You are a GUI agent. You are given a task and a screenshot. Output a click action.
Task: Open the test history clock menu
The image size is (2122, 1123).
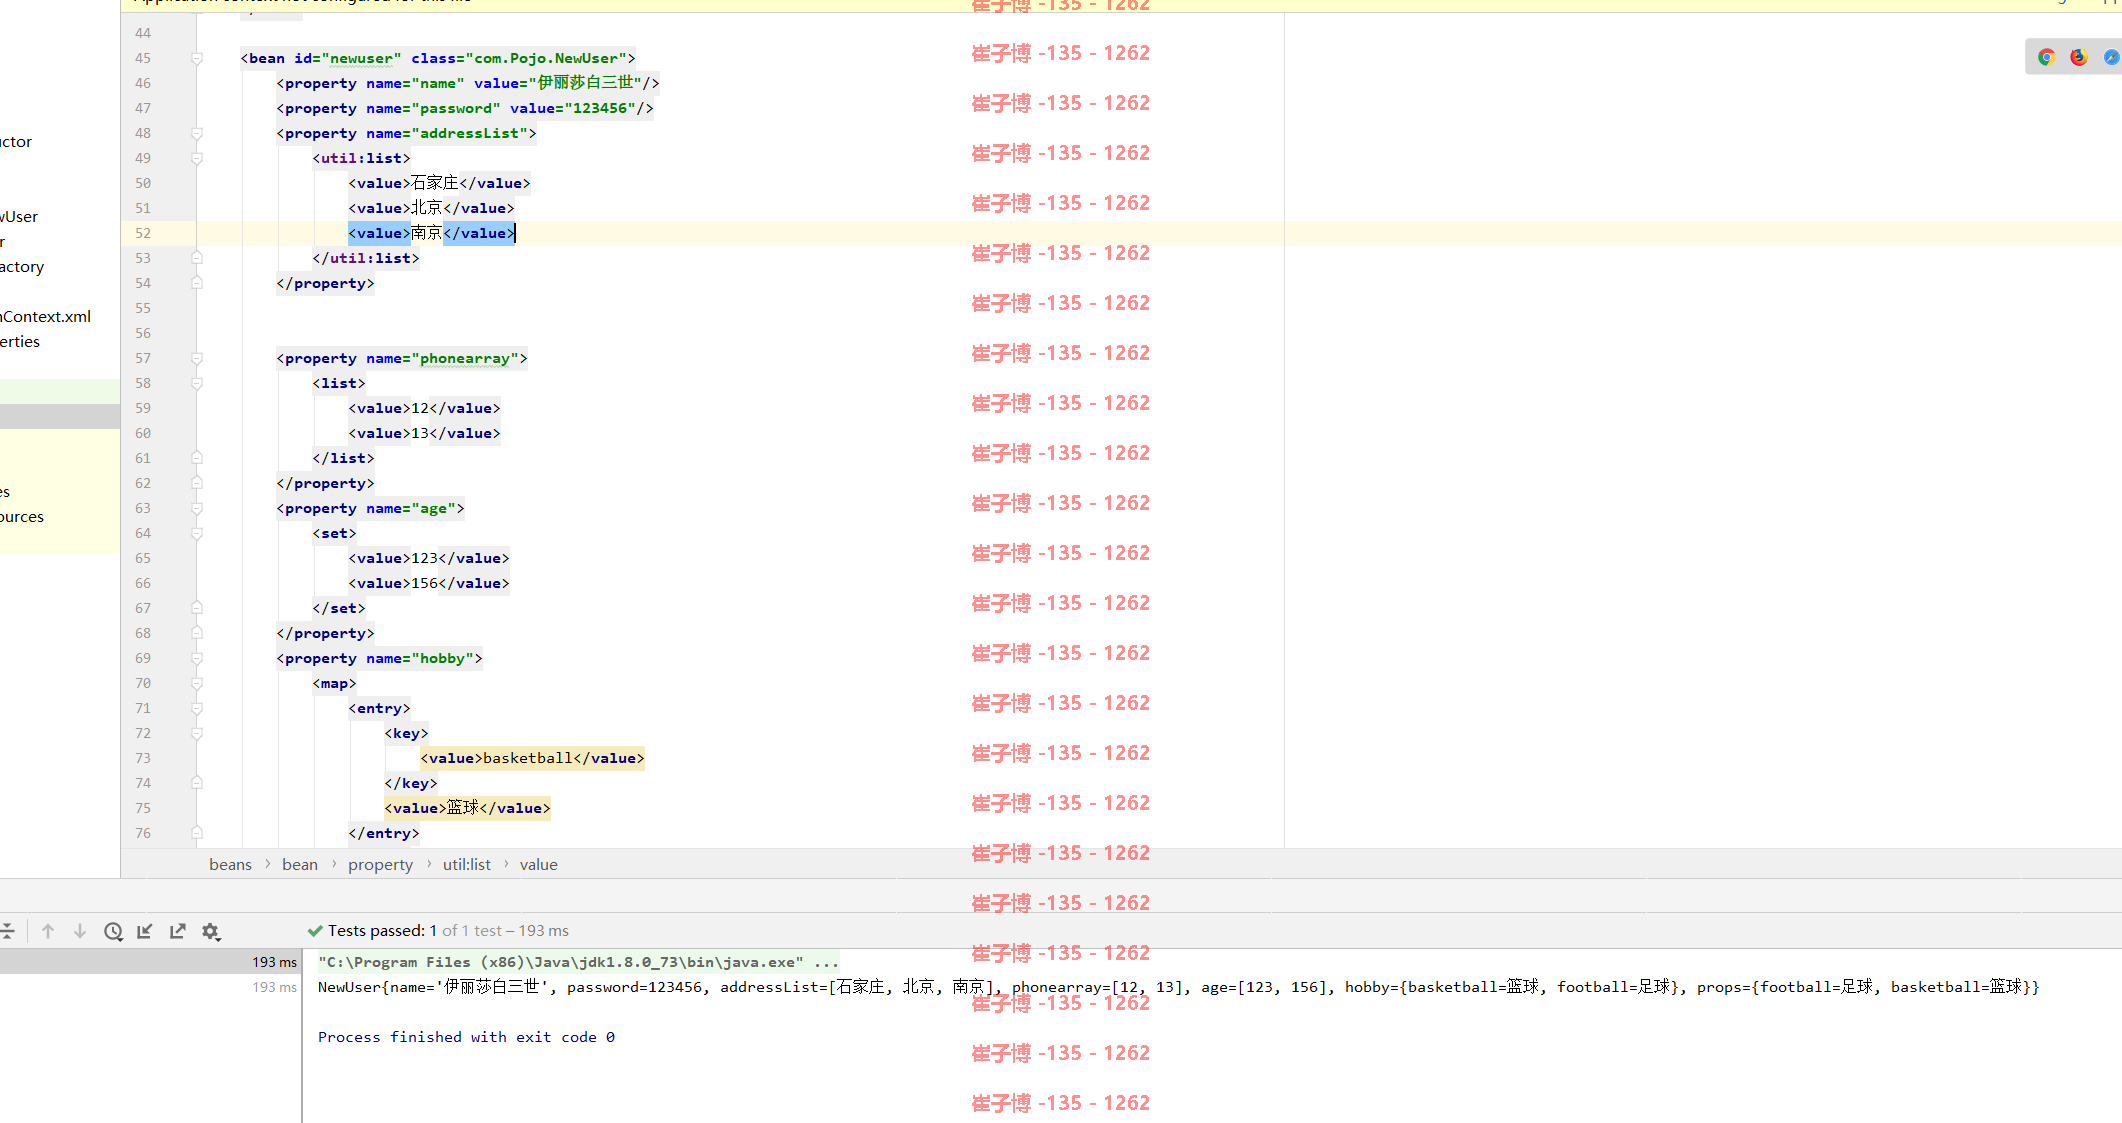point(113,931)
